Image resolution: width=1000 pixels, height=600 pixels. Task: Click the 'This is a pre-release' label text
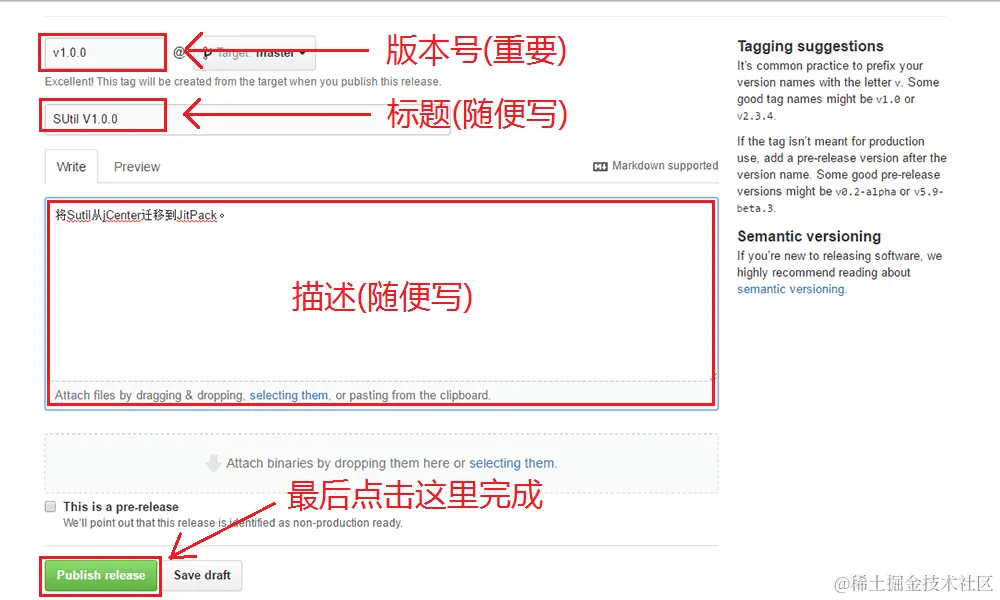tap(121, 507)
